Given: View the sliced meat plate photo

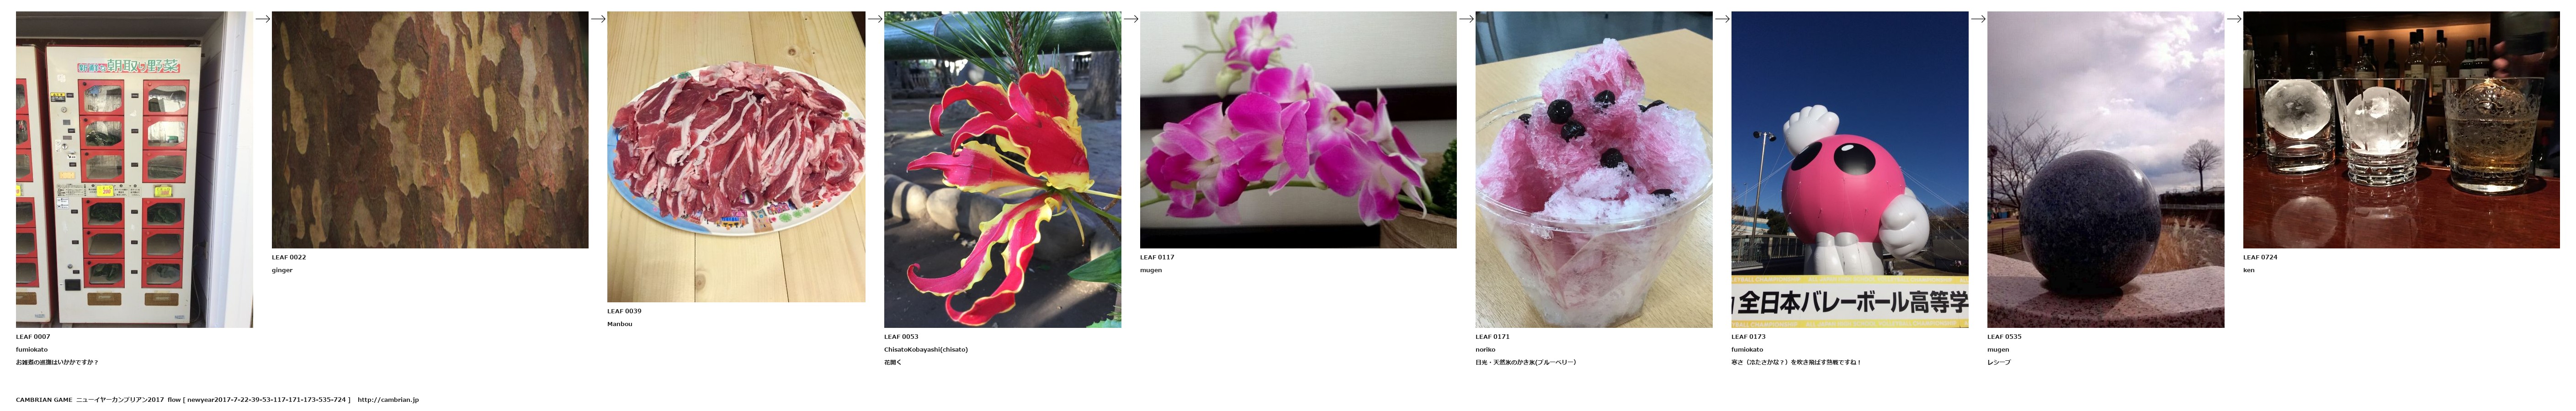Looking at the screenshot, I should click(736, 157).
